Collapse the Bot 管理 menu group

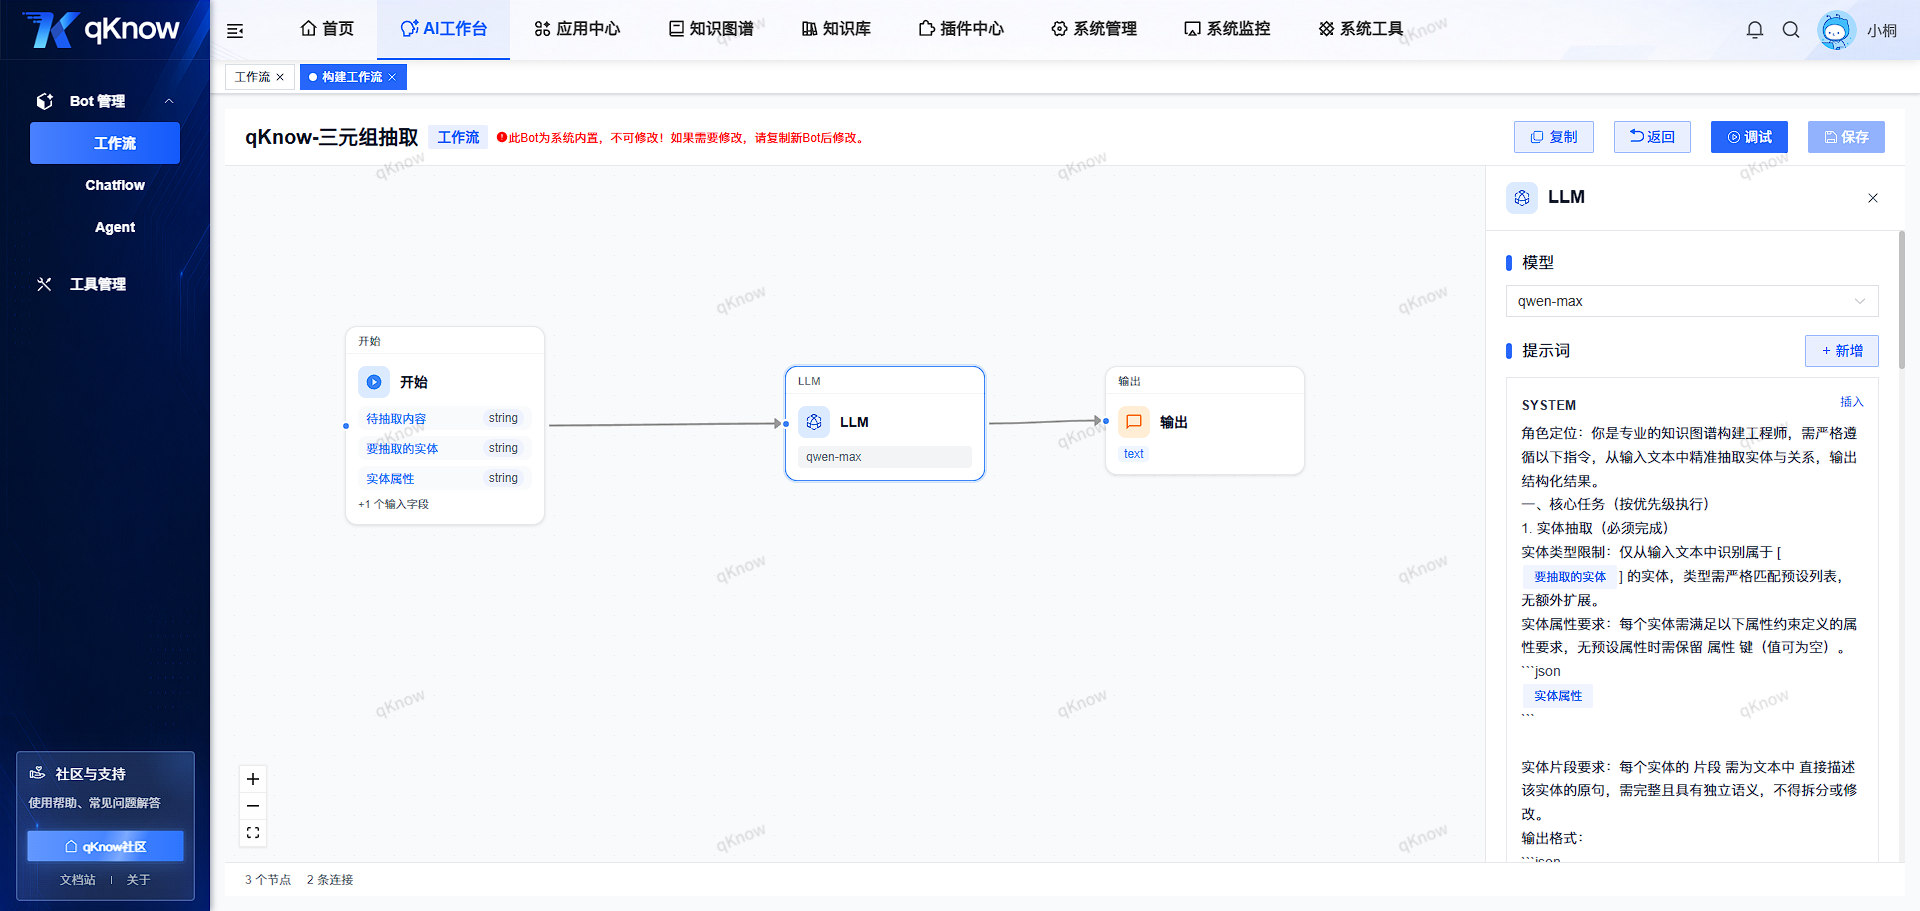169,101
